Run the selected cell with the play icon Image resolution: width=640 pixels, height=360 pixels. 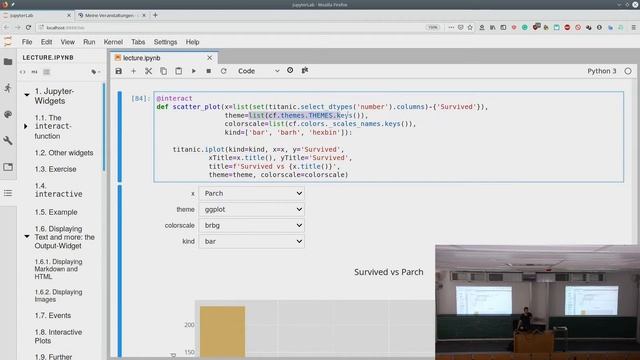click(193, 71)
